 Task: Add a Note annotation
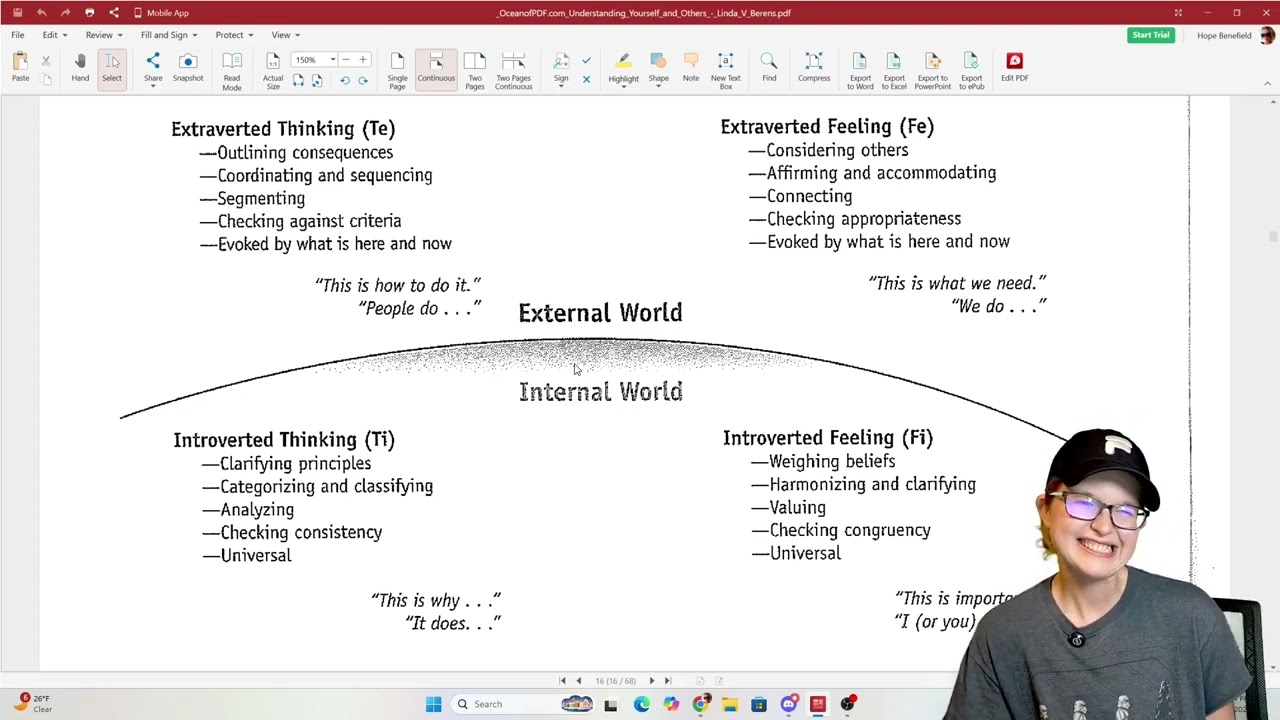[x=691, y=68]
